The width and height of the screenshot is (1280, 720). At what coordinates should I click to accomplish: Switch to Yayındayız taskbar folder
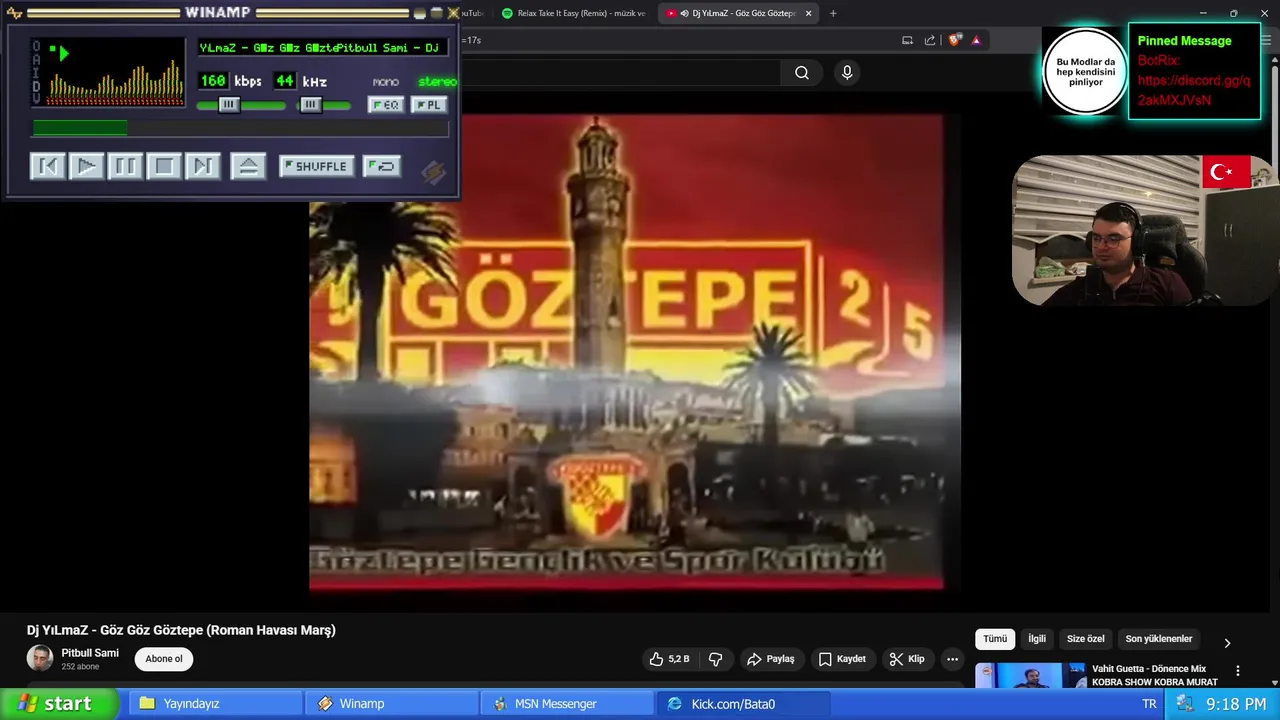click(x=216, y=704)
